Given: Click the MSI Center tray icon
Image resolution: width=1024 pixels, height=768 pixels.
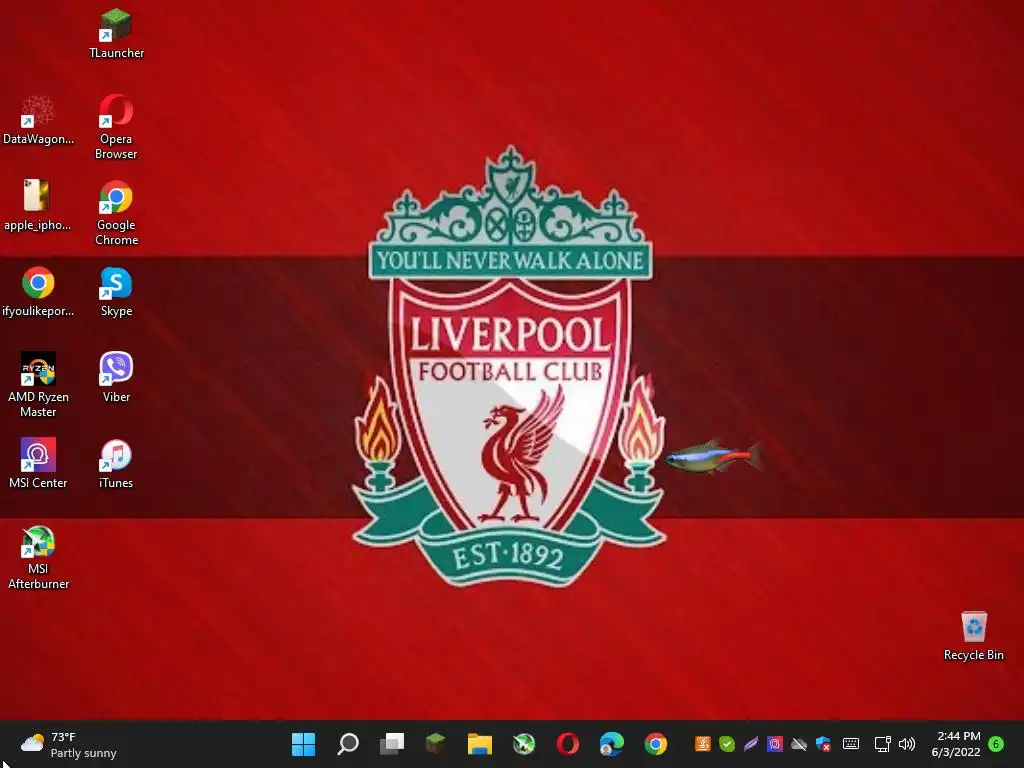Looking at the screenshot, I should coord(775,744).
